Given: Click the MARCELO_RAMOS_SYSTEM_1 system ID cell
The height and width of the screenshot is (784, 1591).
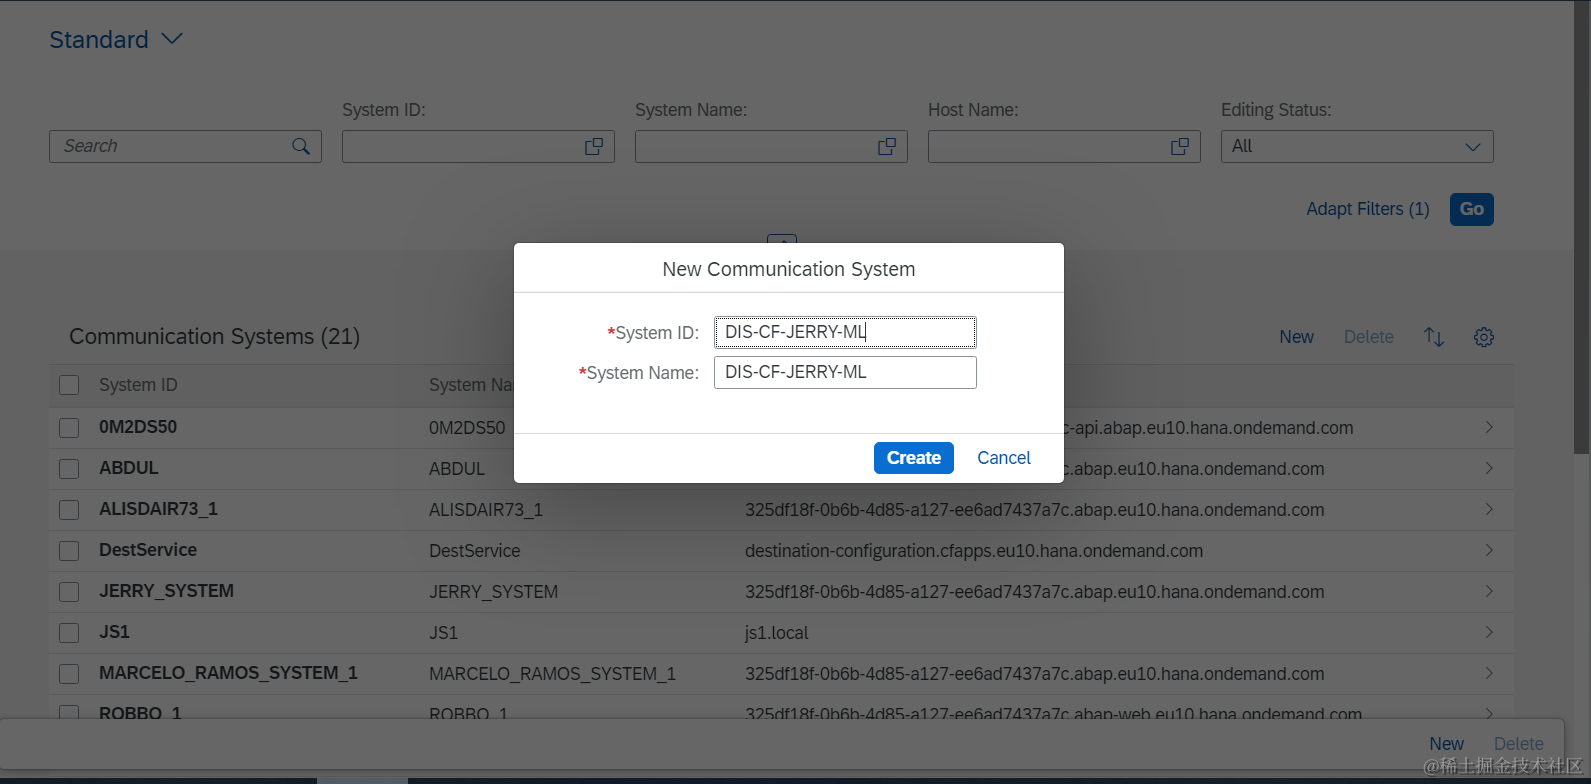Looking at the screenshot, I should tap(228, 673).
